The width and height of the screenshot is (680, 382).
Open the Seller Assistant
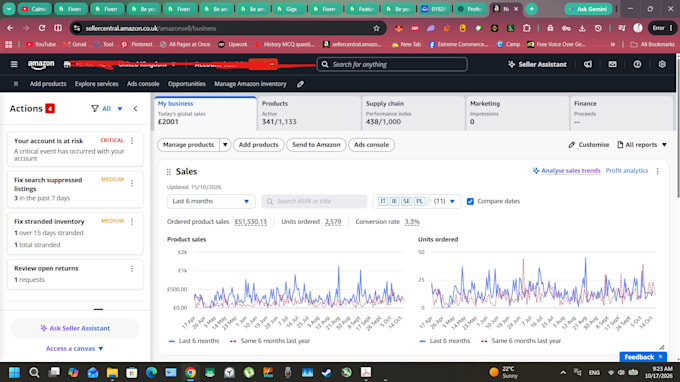537,64
